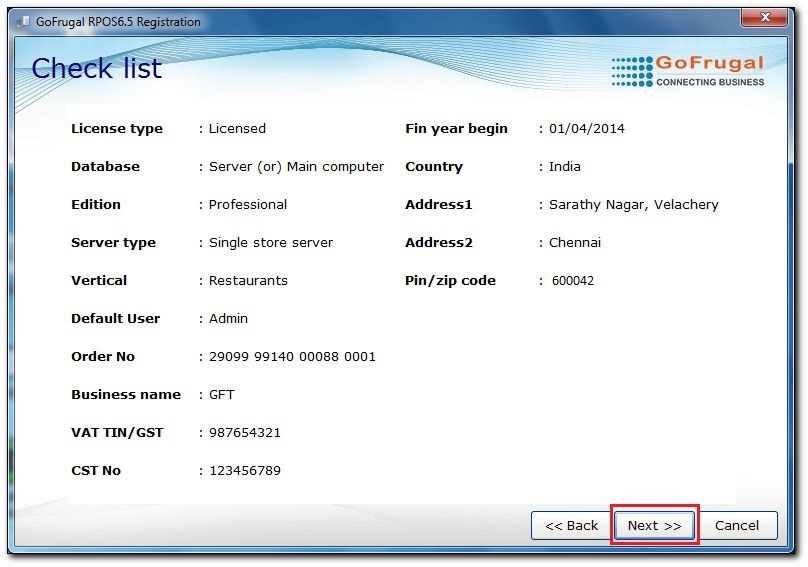This screenshot has height=567, width=808.
Task: Click the 'Address1' label
Action: (x=439, y=205)
